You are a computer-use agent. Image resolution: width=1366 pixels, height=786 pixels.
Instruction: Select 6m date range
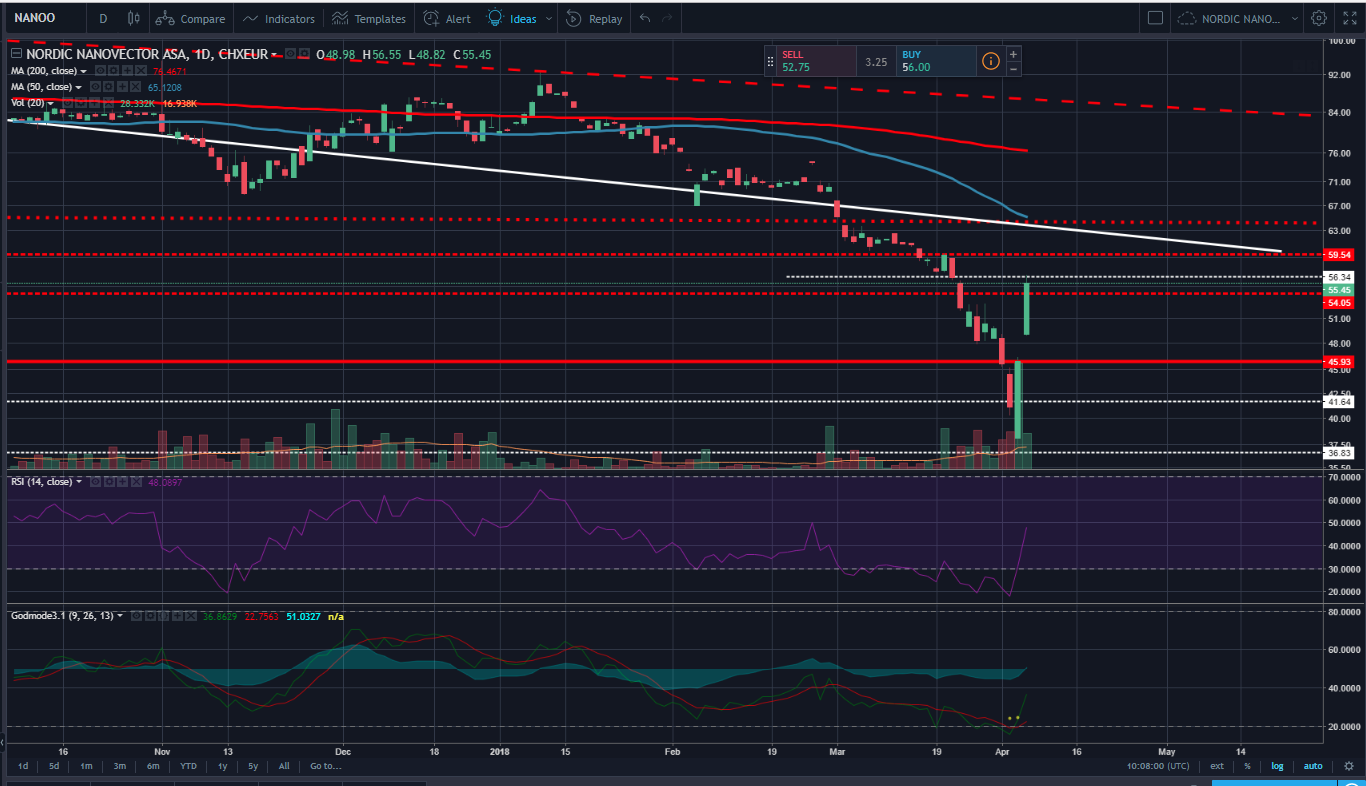click(x=153, y=766)
